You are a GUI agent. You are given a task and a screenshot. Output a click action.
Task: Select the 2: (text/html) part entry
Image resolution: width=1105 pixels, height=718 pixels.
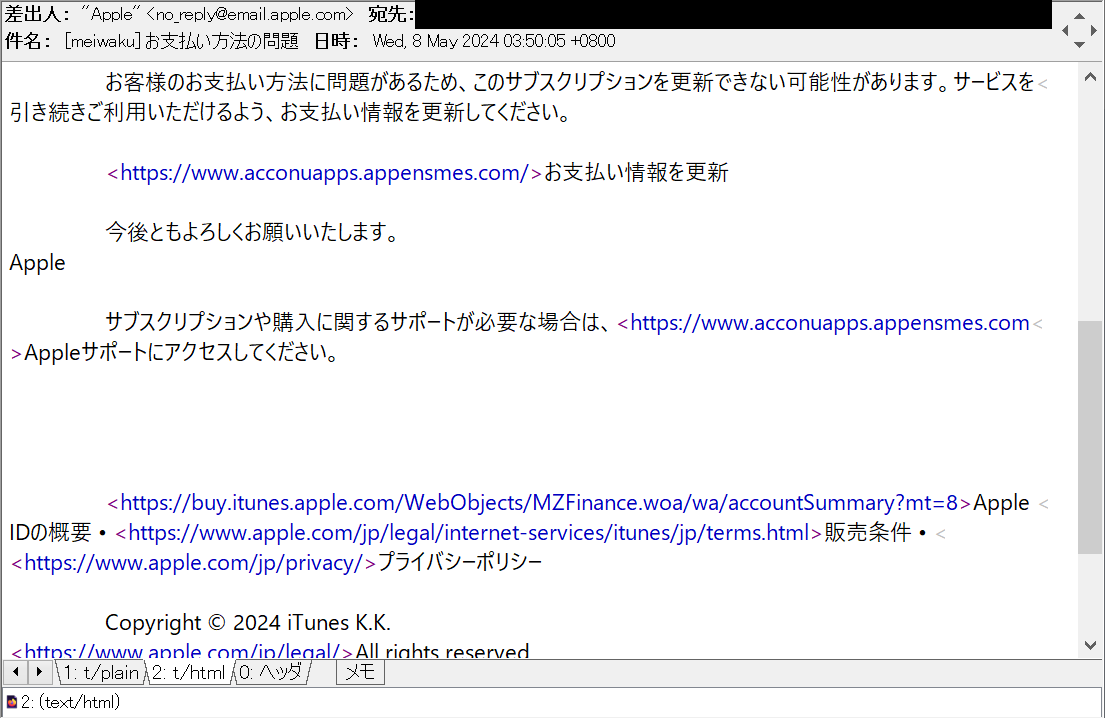coord(70,702)
